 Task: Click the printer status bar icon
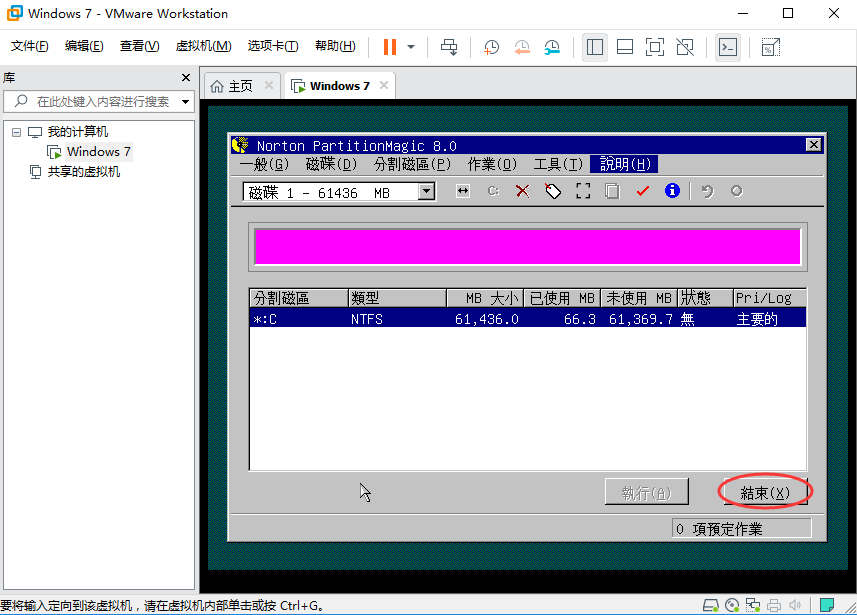[774, 605]
